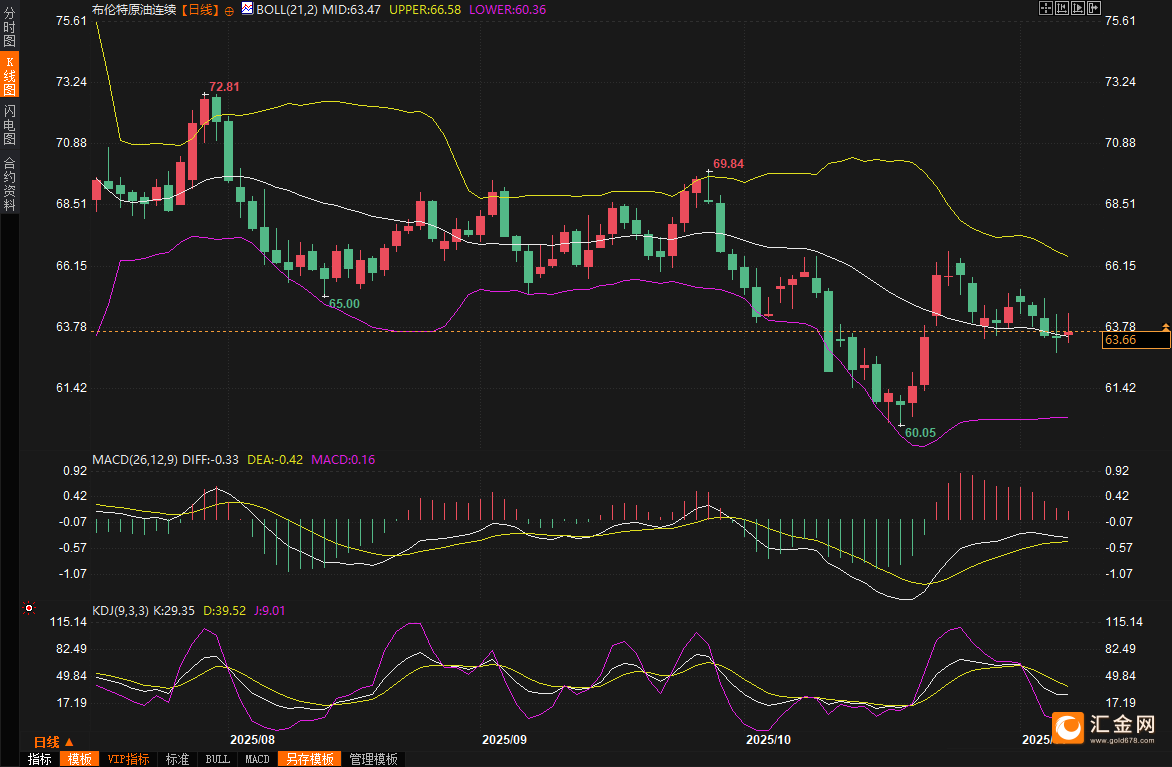Screen dimensions: 1172x767
Task: Click the MID:63.47 value
Action: (x=351, y=10)
